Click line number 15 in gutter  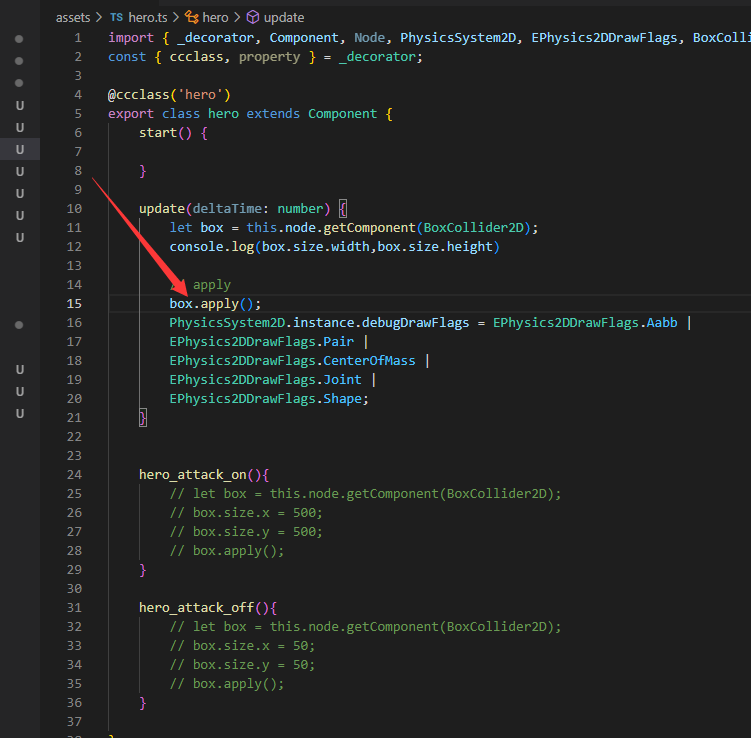point(74,304)
